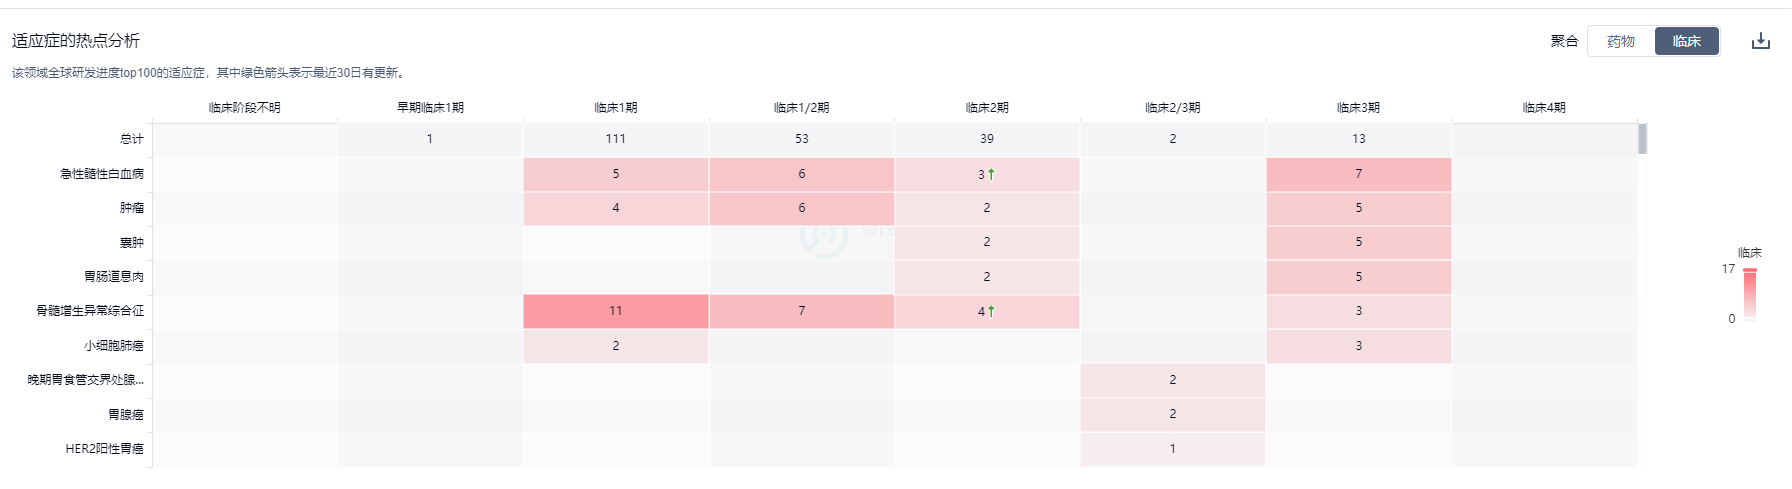1792x489 pixels.
Task: Click the 急性髓性白血病 row label
Action: pyautogui.click(x=102, y=174)
